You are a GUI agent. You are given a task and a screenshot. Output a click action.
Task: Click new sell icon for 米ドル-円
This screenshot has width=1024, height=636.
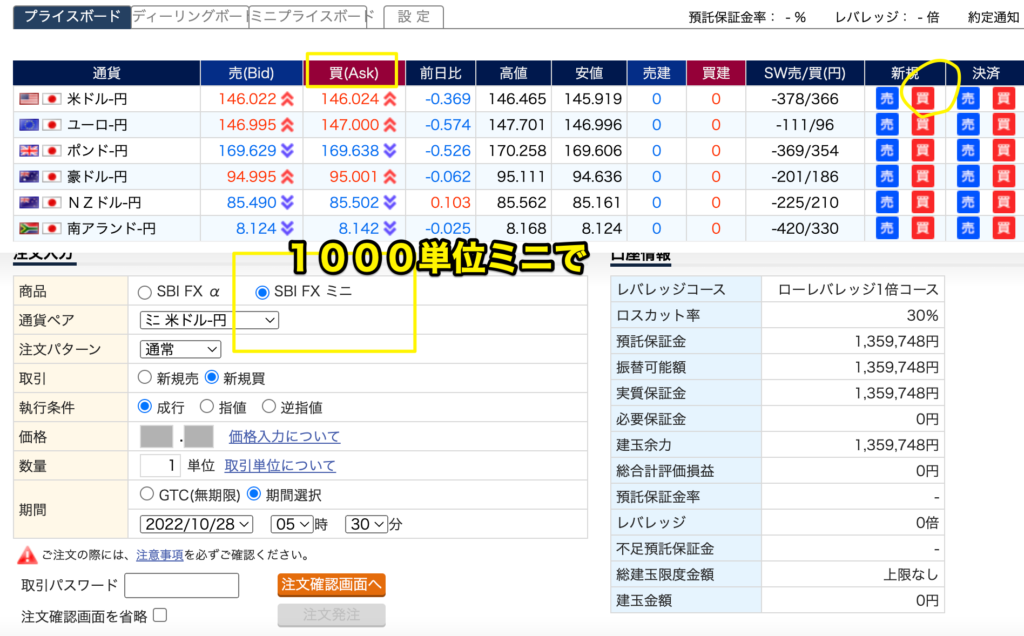pos(886,99)
